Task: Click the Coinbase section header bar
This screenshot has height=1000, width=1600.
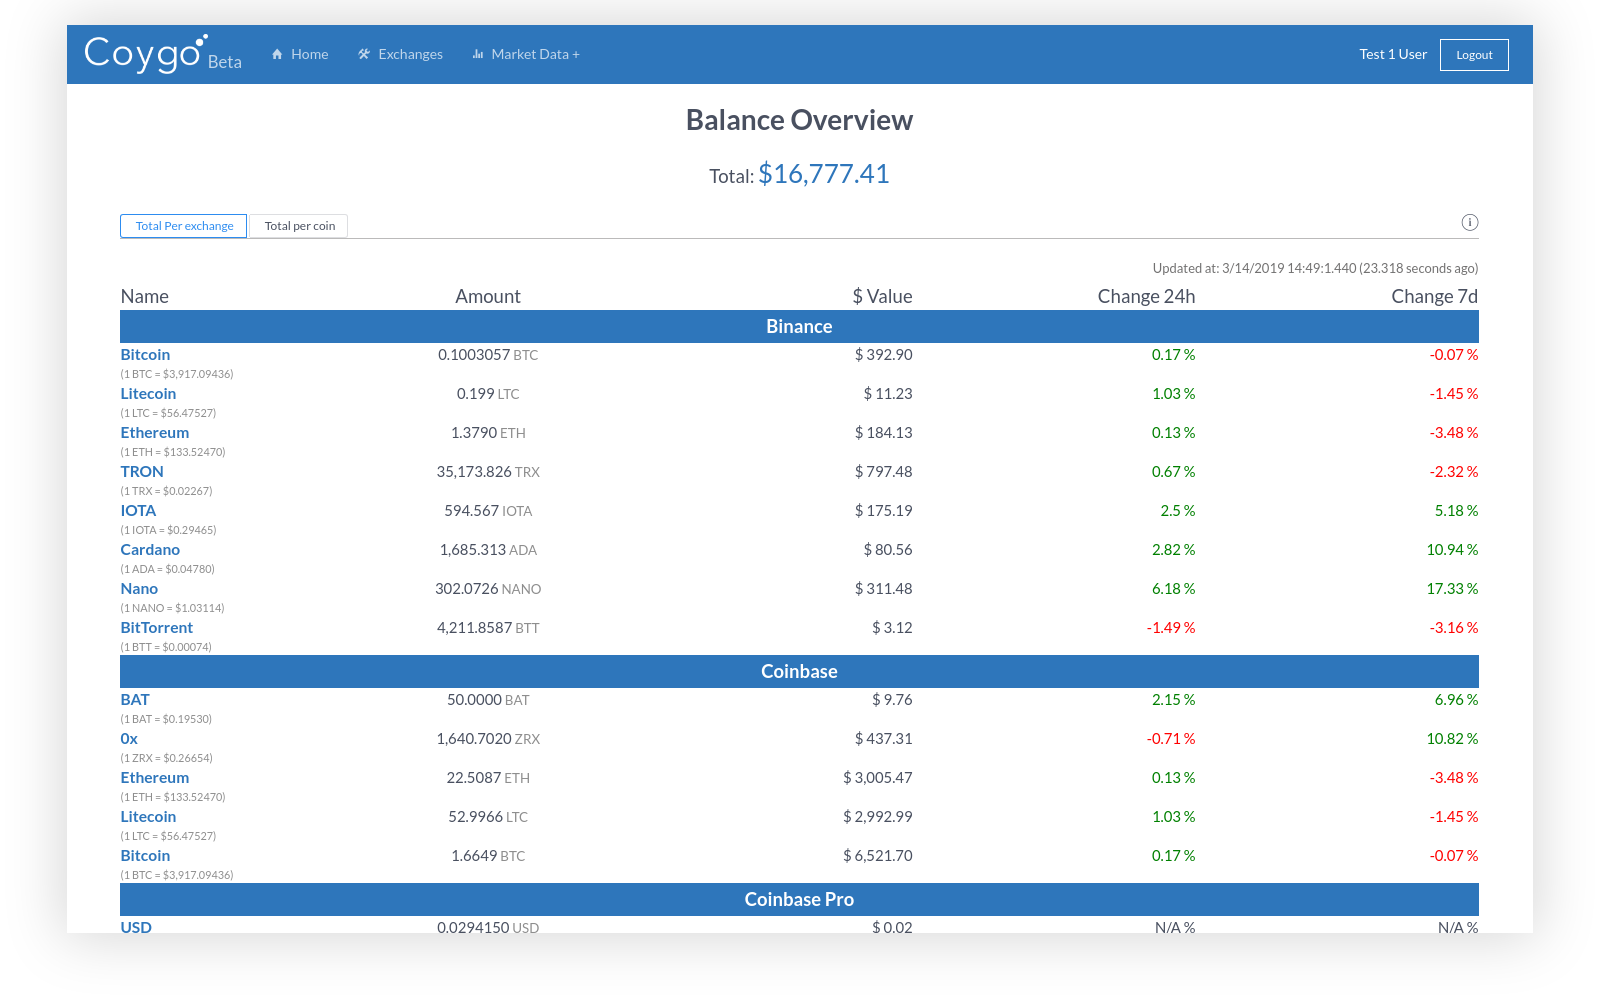Action: tap(799, 672)
